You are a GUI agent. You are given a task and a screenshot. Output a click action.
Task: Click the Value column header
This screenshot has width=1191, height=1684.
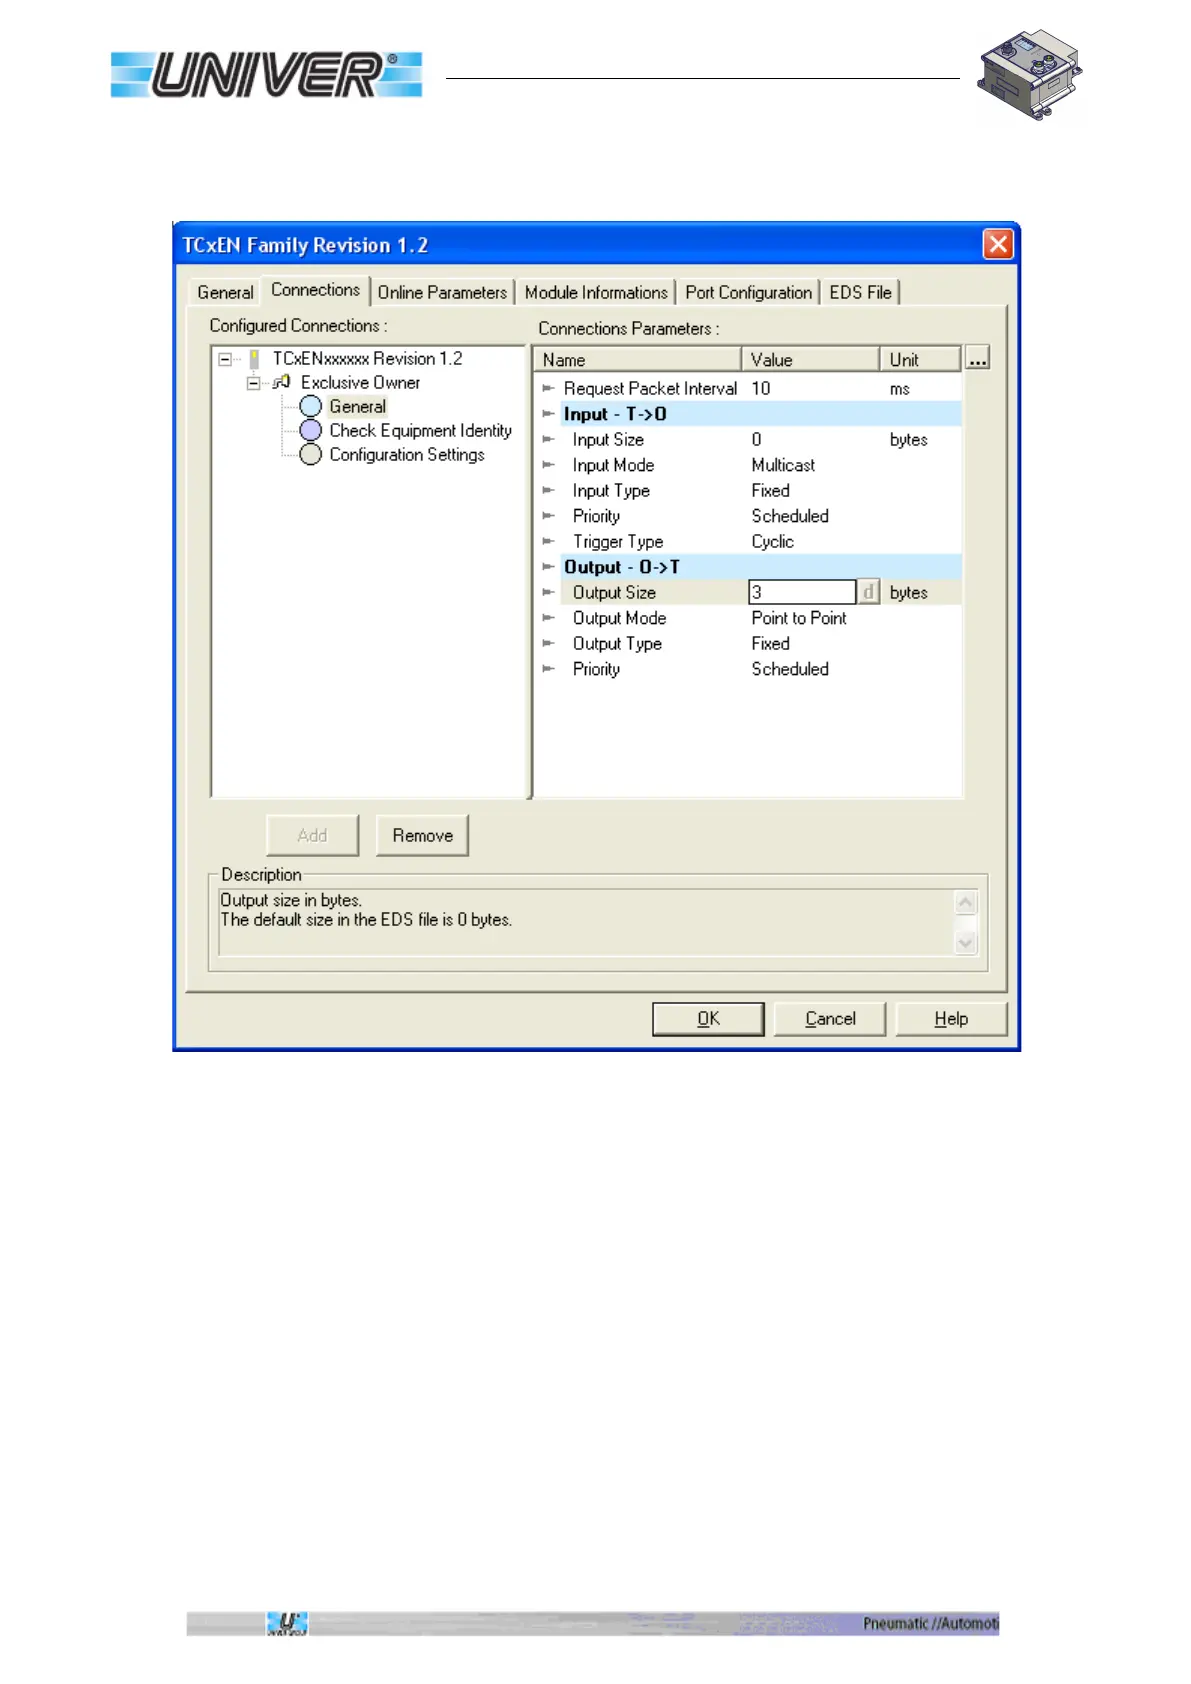tap(810, 359)
